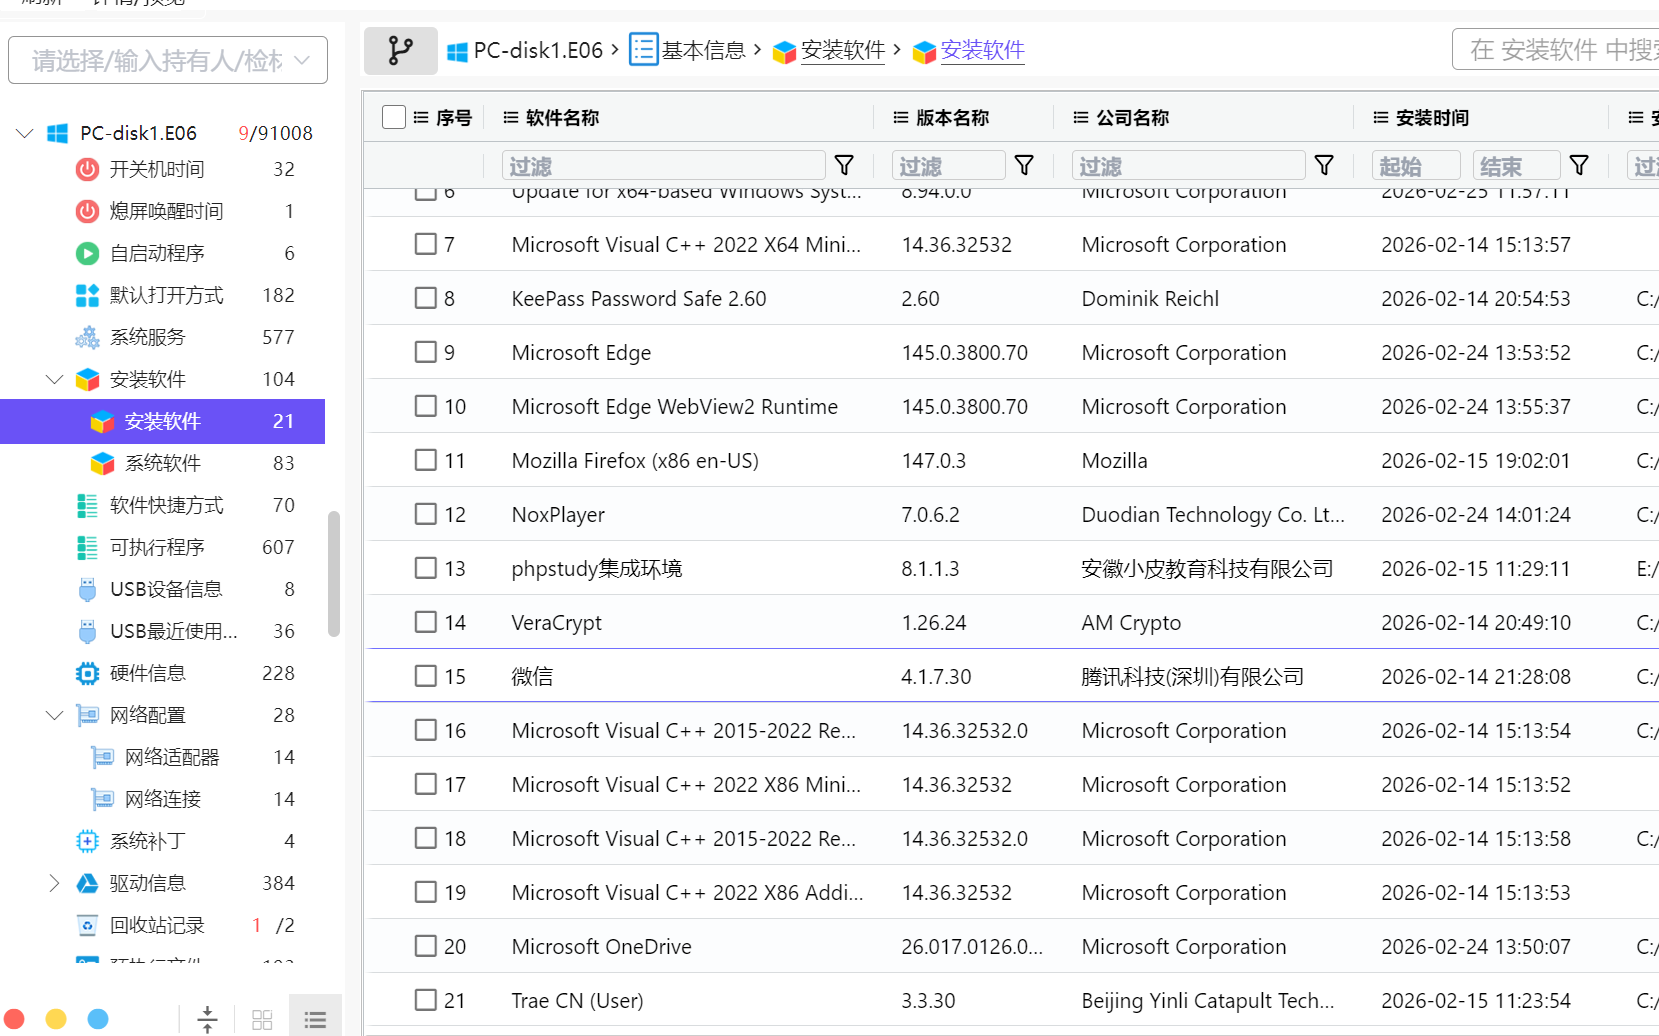1659x1036 pixels.
Task: Open 硬件信息 in the sidebar
Action: click(148, 673)
